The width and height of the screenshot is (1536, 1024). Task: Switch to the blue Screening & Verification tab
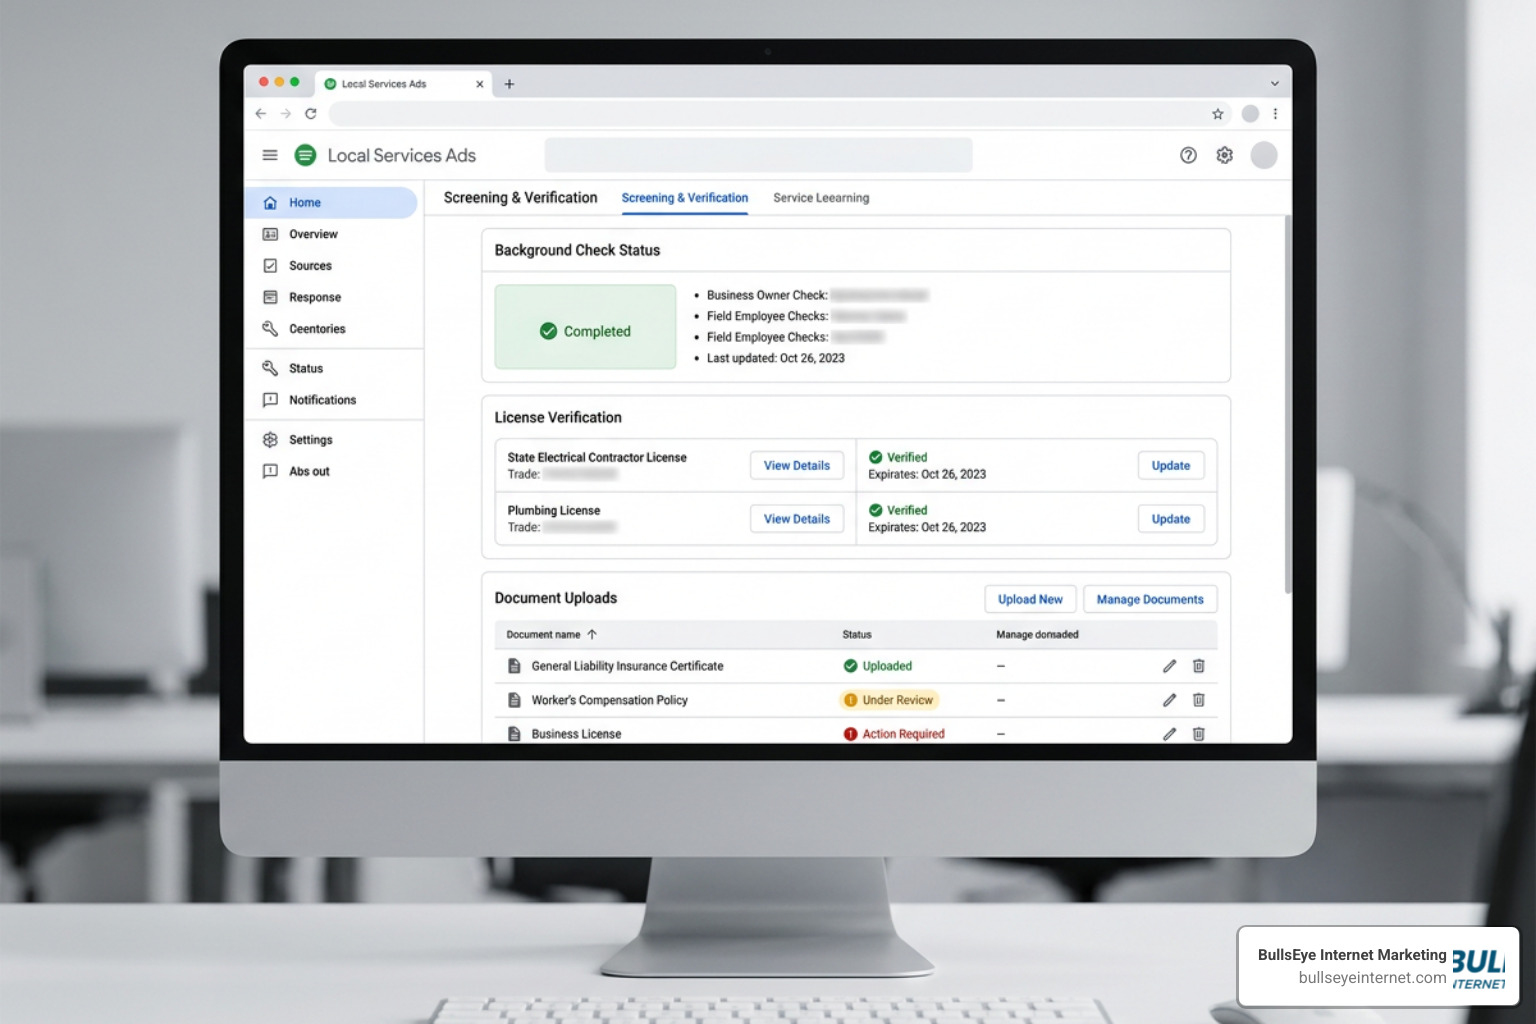click(685, 198)
